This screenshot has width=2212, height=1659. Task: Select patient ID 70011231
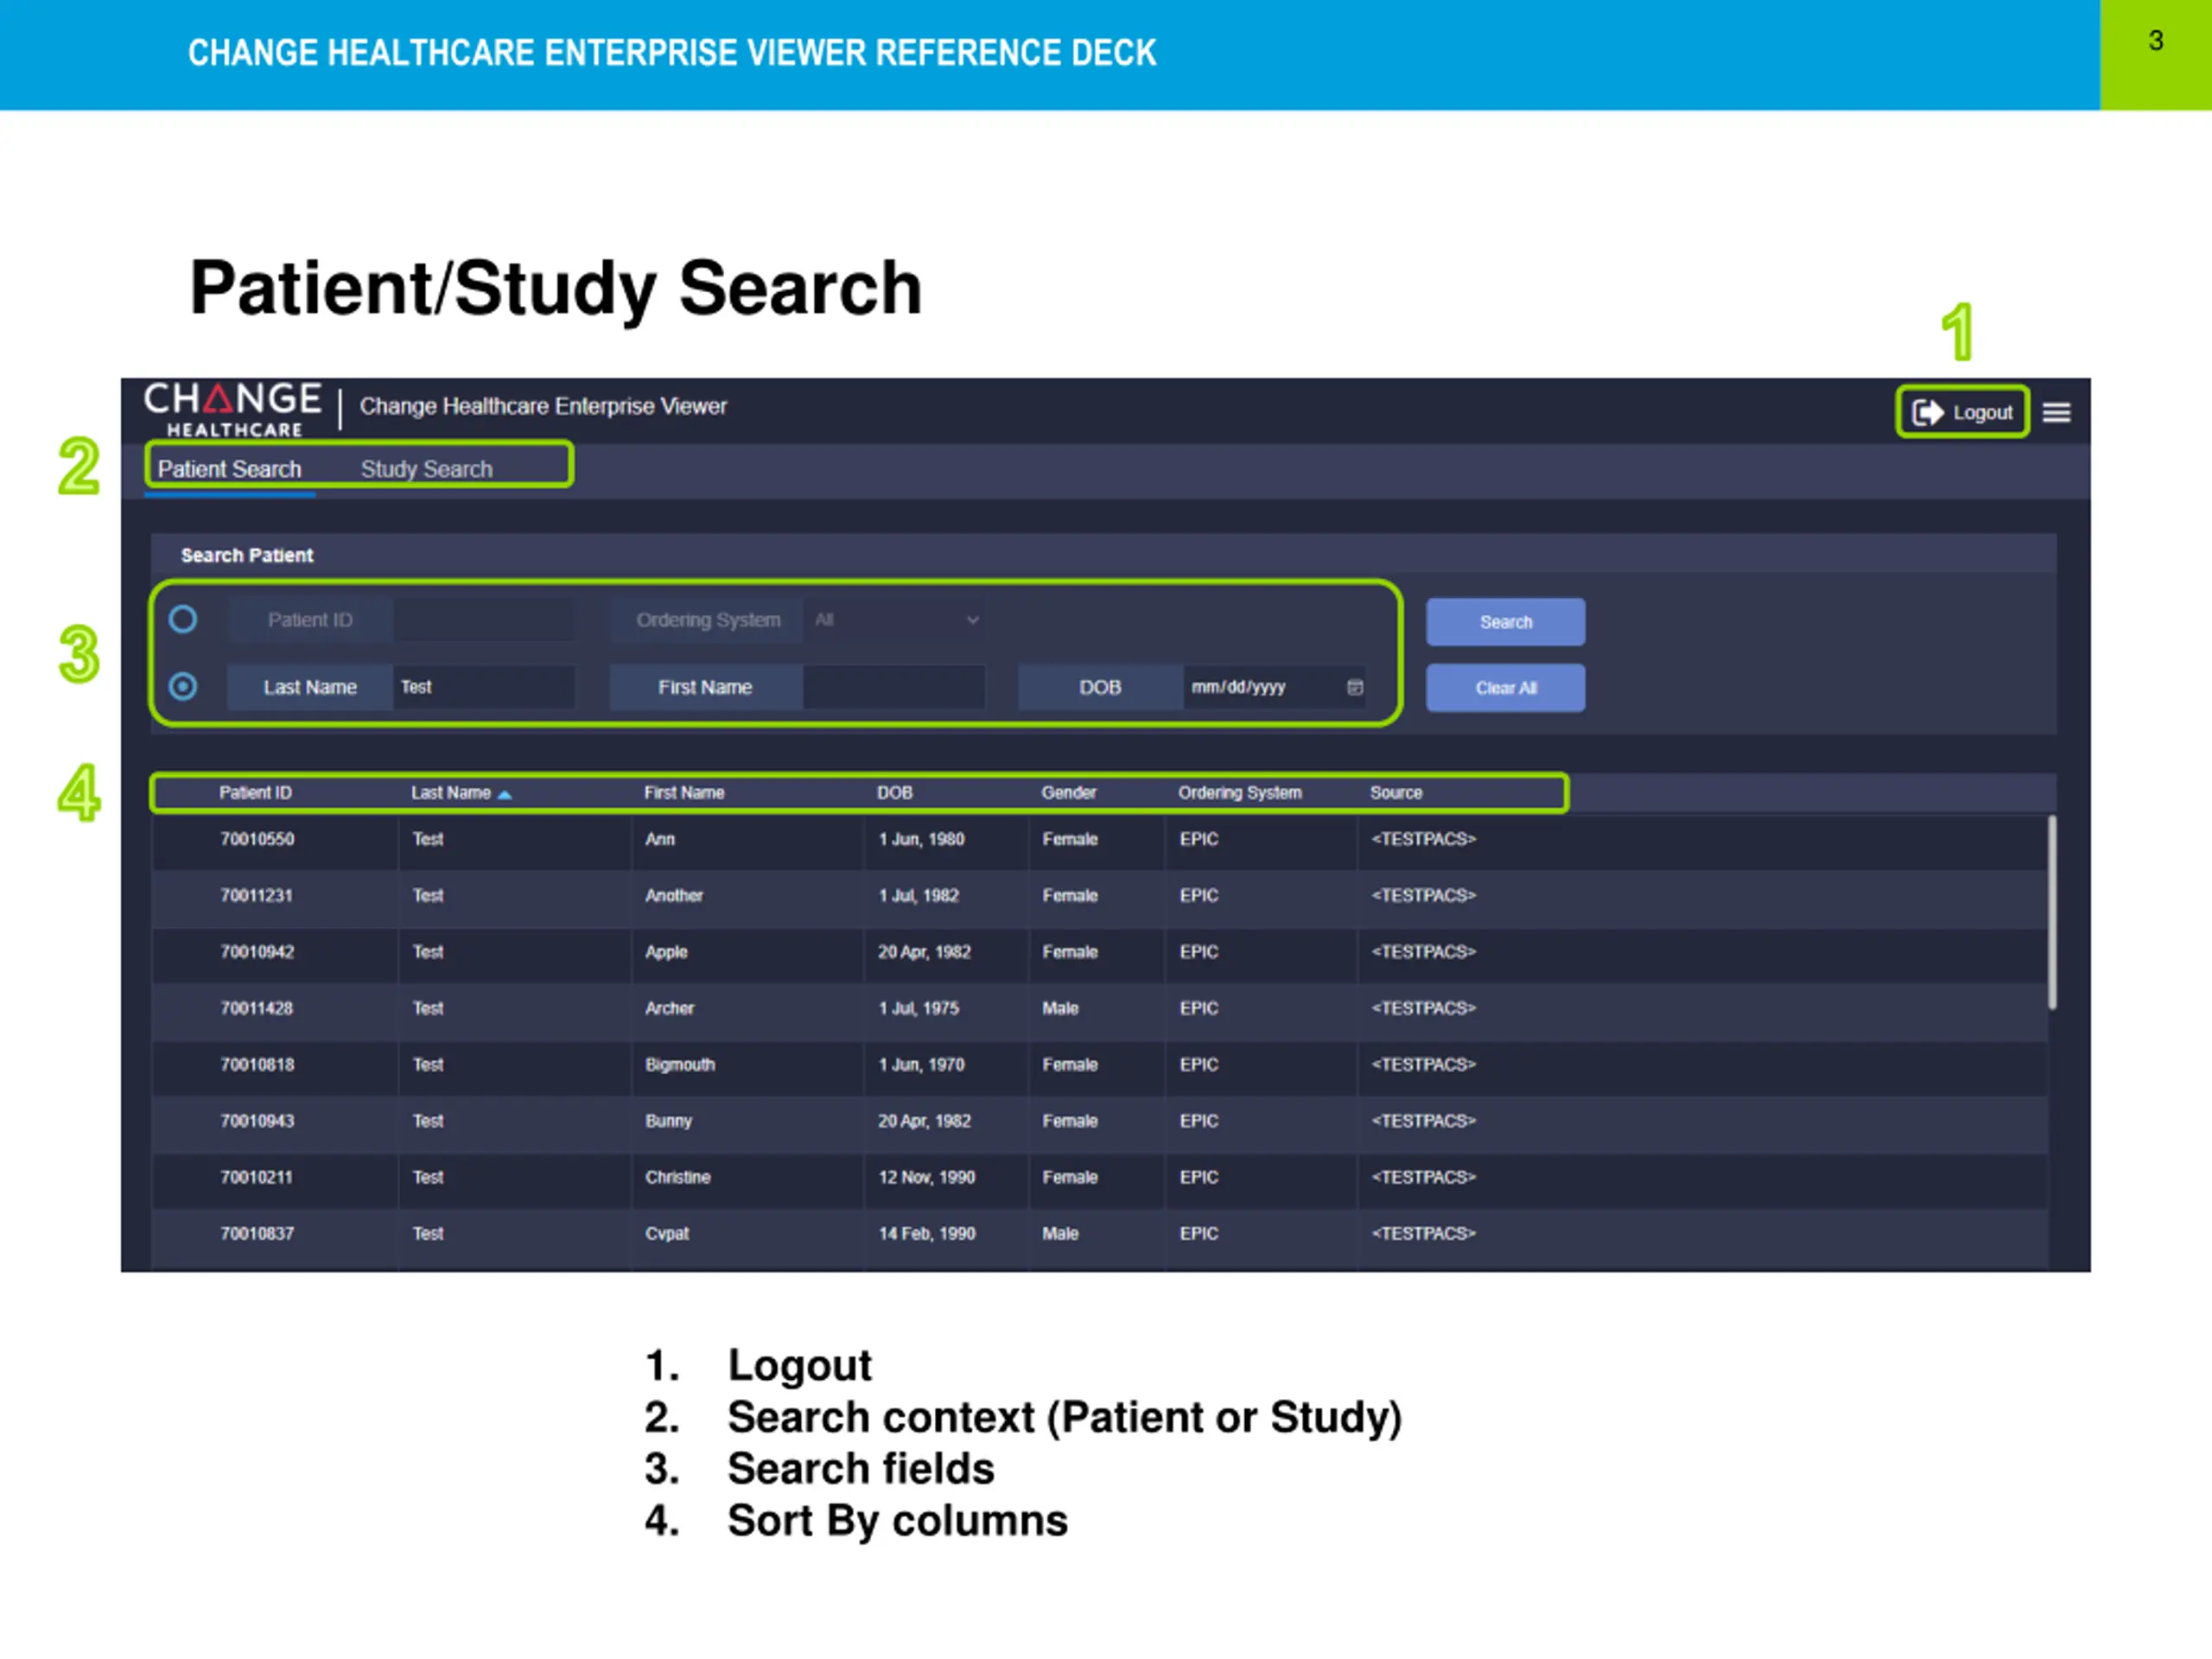coord(257,896)
